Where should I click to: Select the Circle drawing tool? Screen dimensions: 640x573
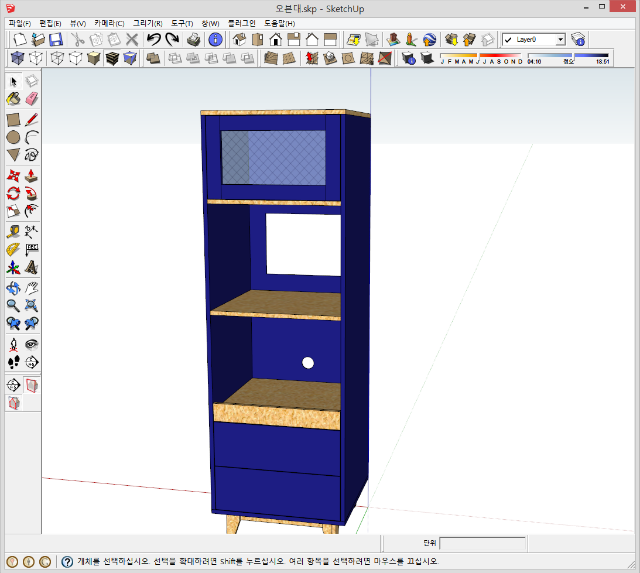tap(13, 138)
